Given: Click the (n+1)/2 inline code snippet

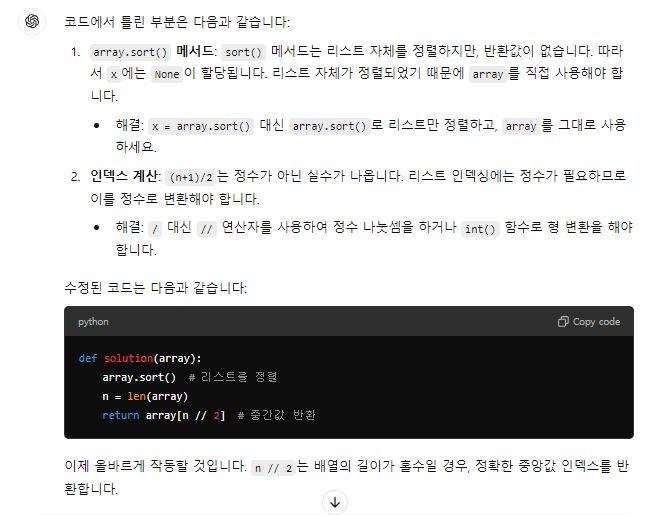Looking at the screenshot, I should [x=191, y=177].
